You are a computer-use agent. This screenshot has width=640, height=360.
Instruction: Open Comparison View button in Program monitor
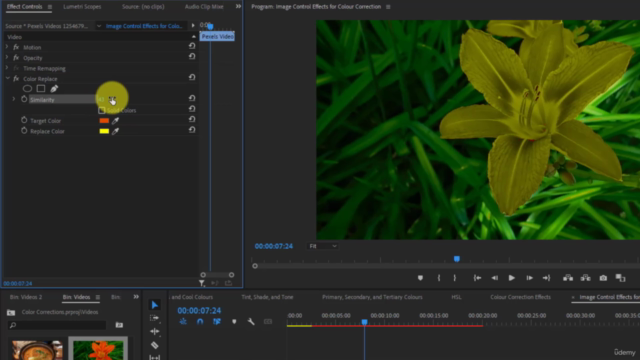(x=620, y=278)
